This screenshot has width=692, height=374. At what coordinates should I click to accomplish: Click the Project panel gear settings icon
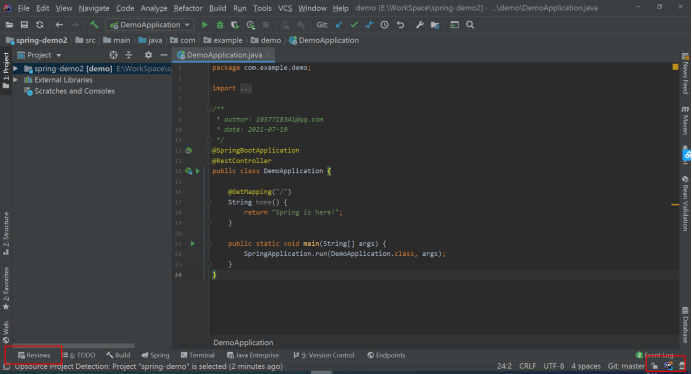tap(148, 55)
